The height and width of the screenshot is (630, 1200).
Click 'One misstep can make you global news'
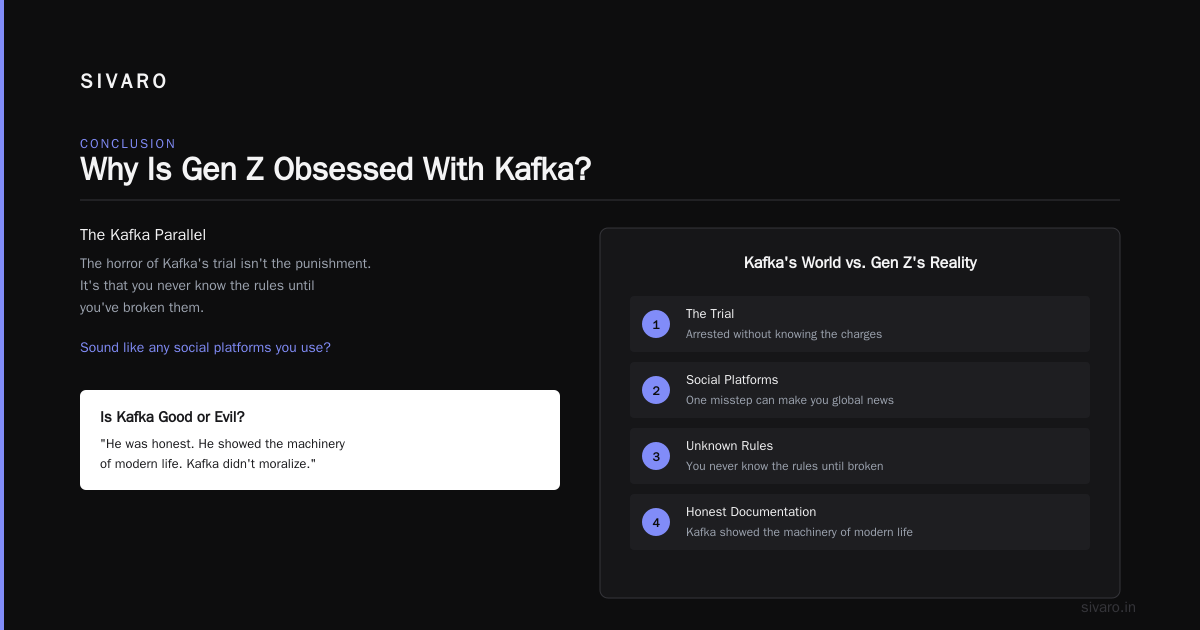tap(790, 400)
